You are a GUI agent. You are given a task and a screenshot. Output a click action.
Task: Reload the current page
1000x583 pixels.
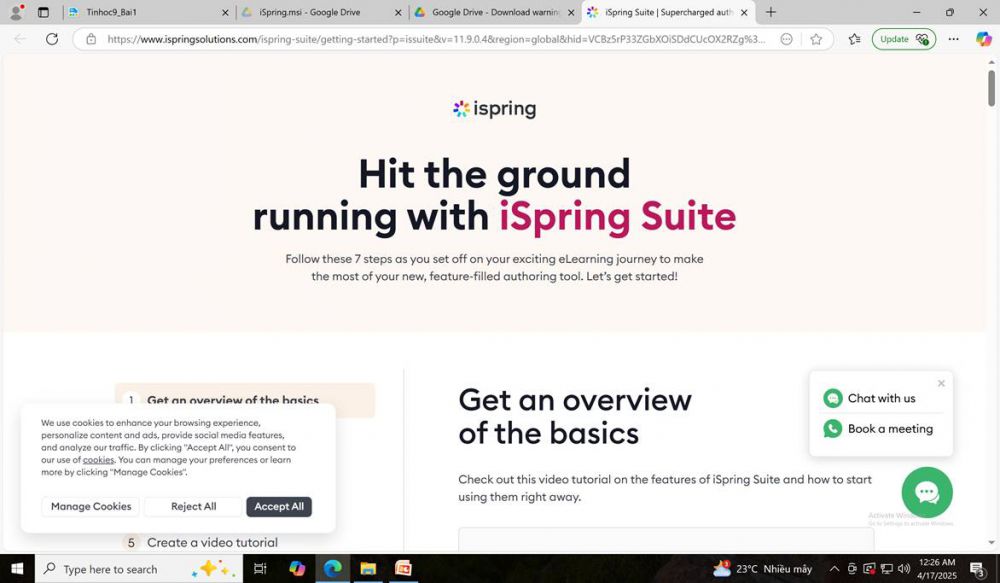pyautogui.click(x=52, y=39)
